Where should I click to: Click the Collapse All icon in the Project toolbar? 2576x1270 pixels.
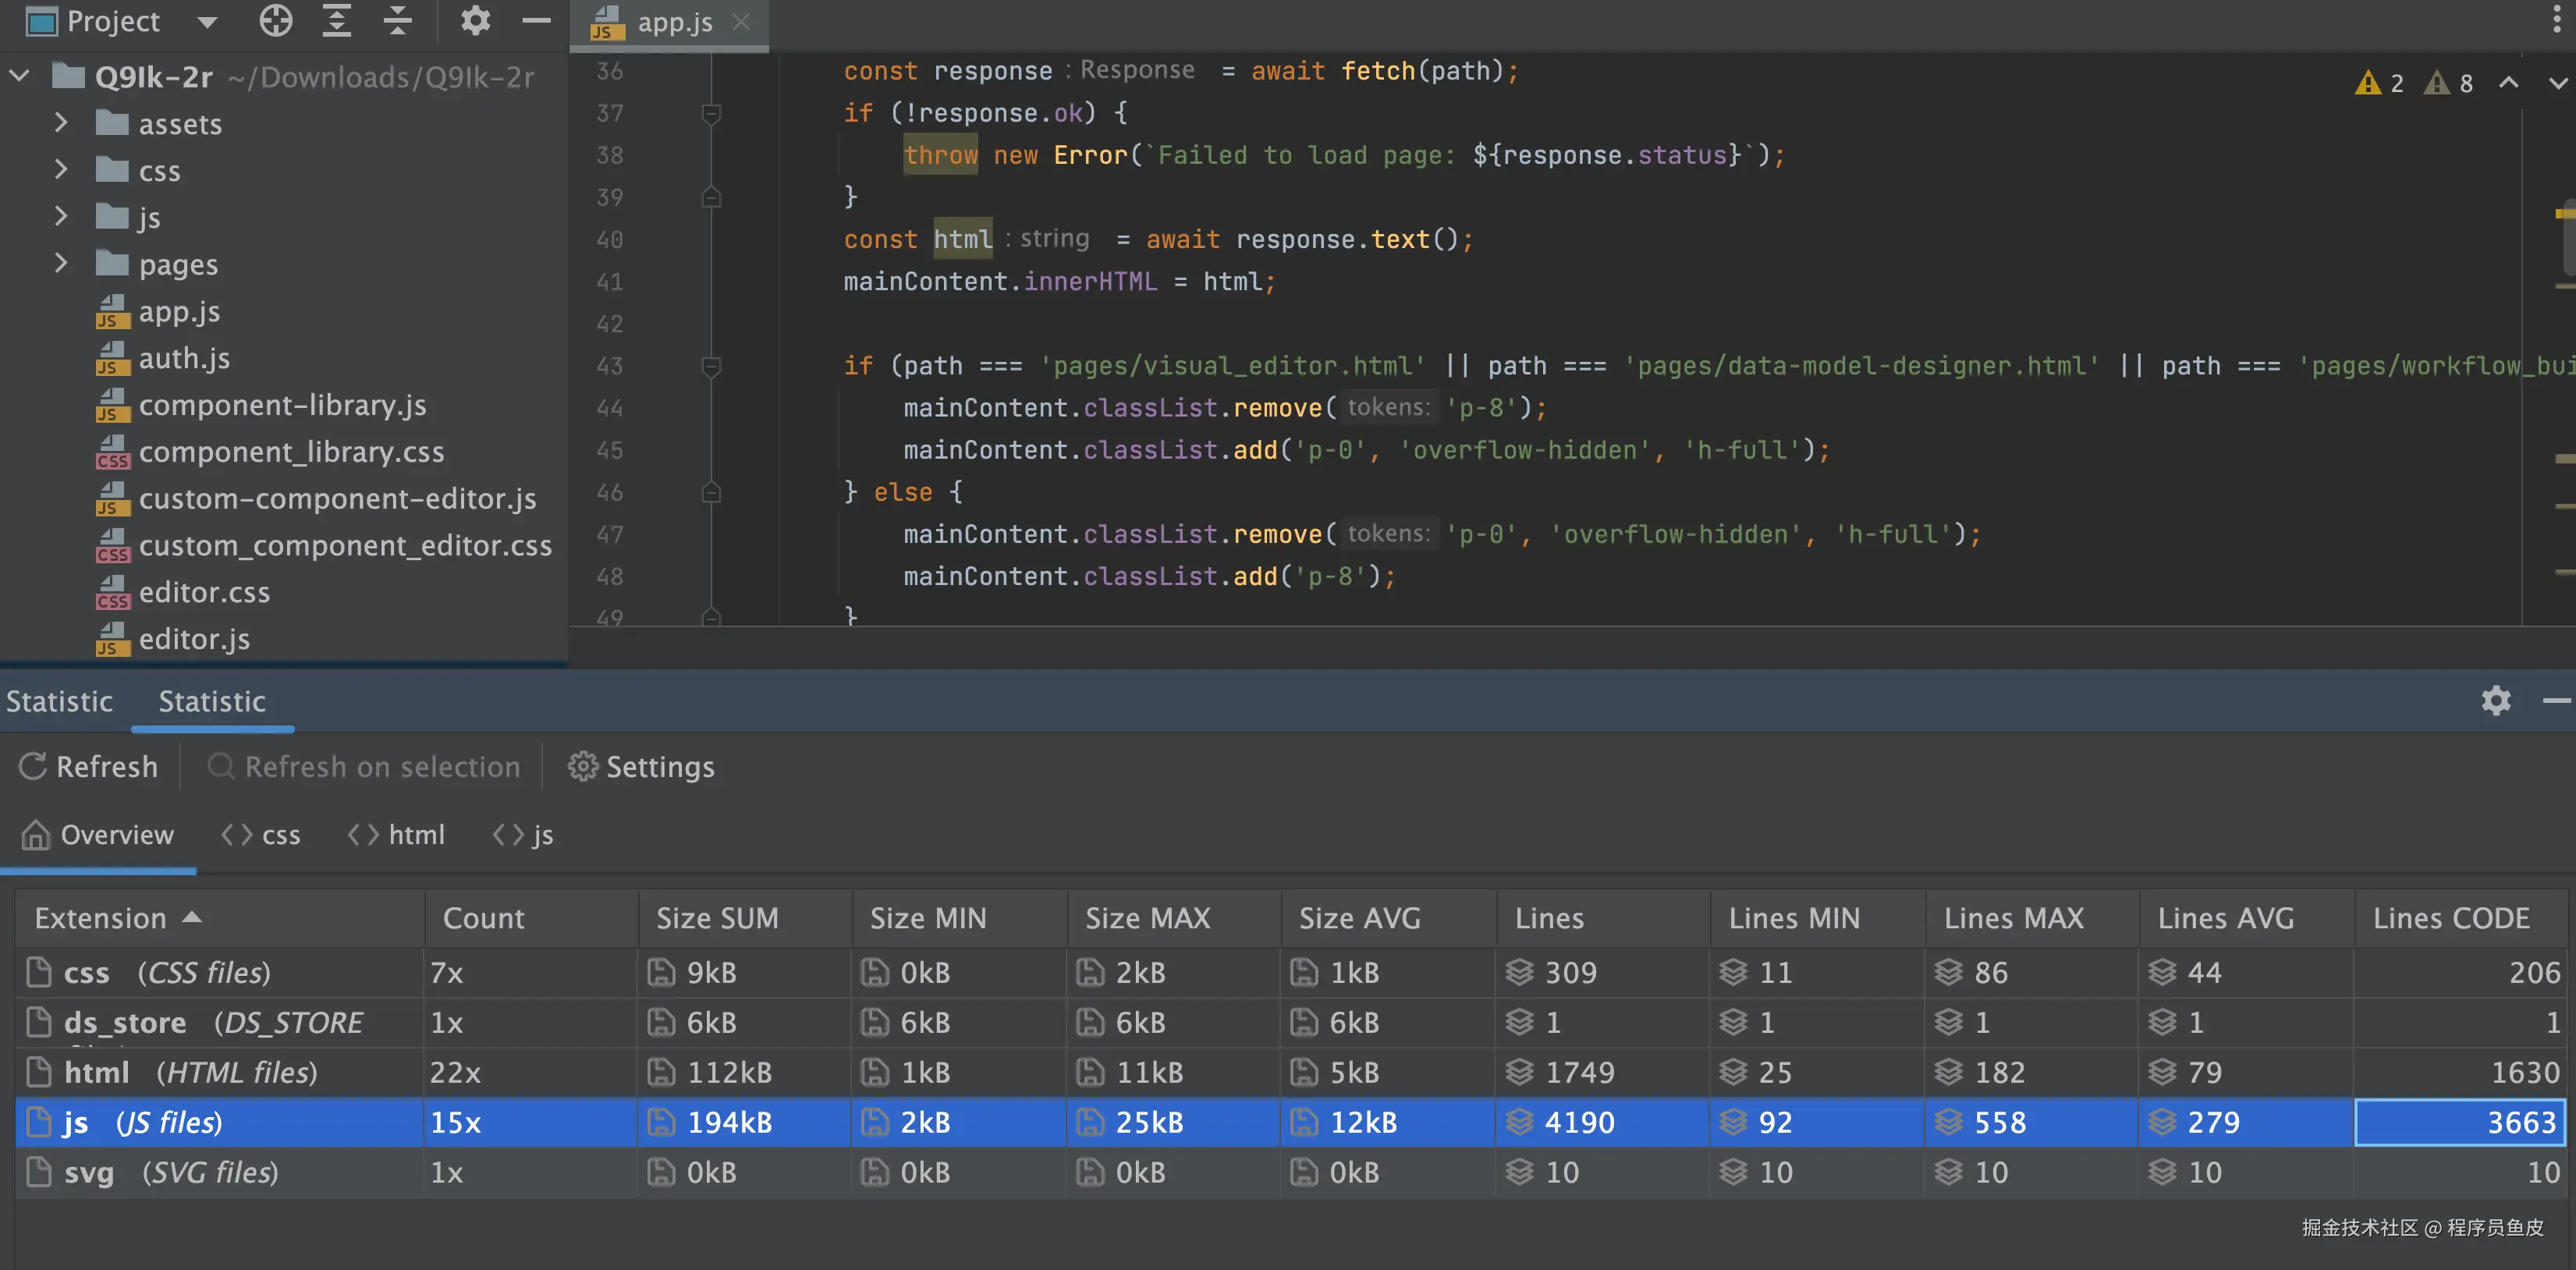pyautogui.click(x=398, y=21)
